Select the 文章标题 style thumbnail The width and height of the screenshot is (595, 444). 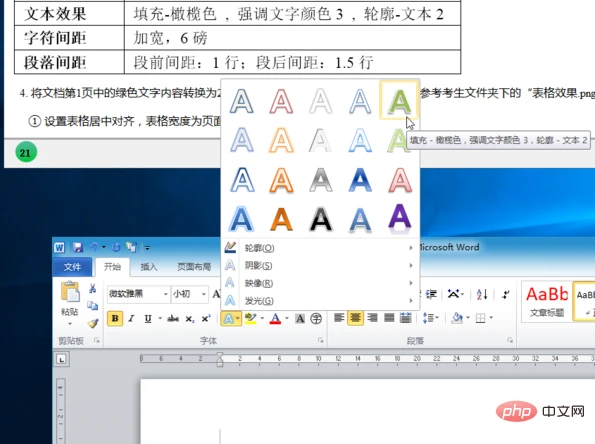pos(547,302)
